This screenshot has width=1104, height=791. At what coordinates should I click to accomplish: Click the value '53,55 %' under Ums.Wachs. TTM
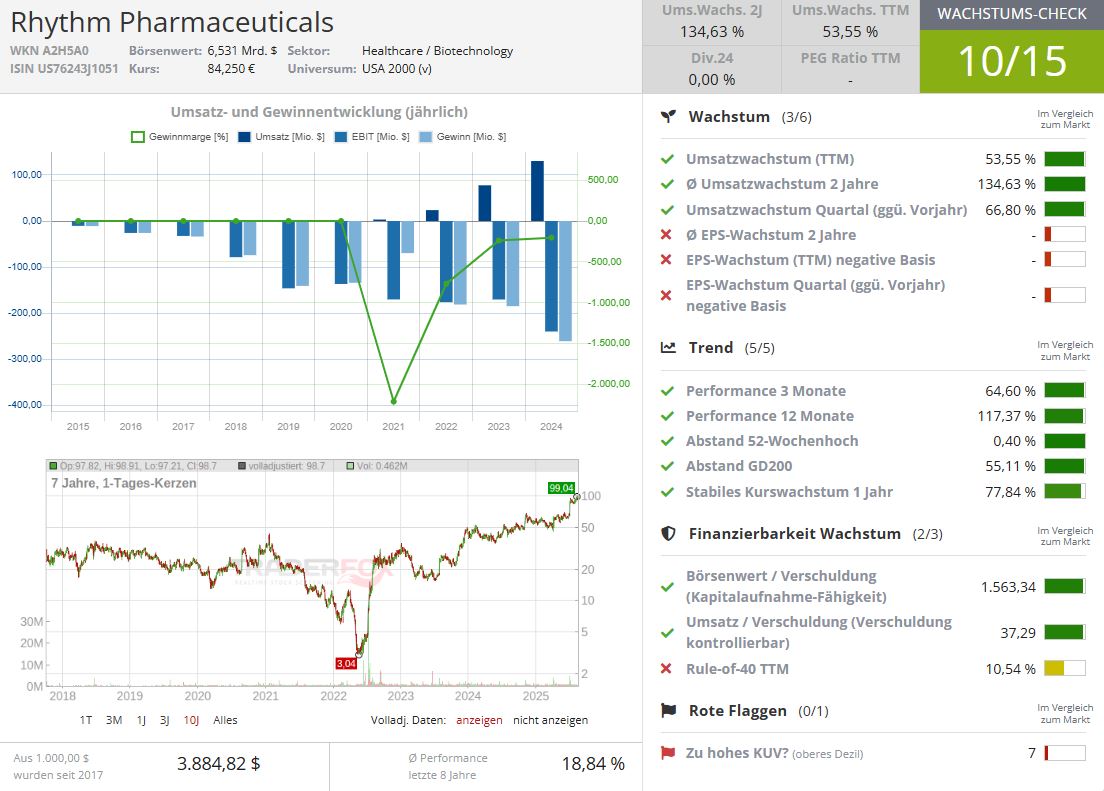point(851,32)
